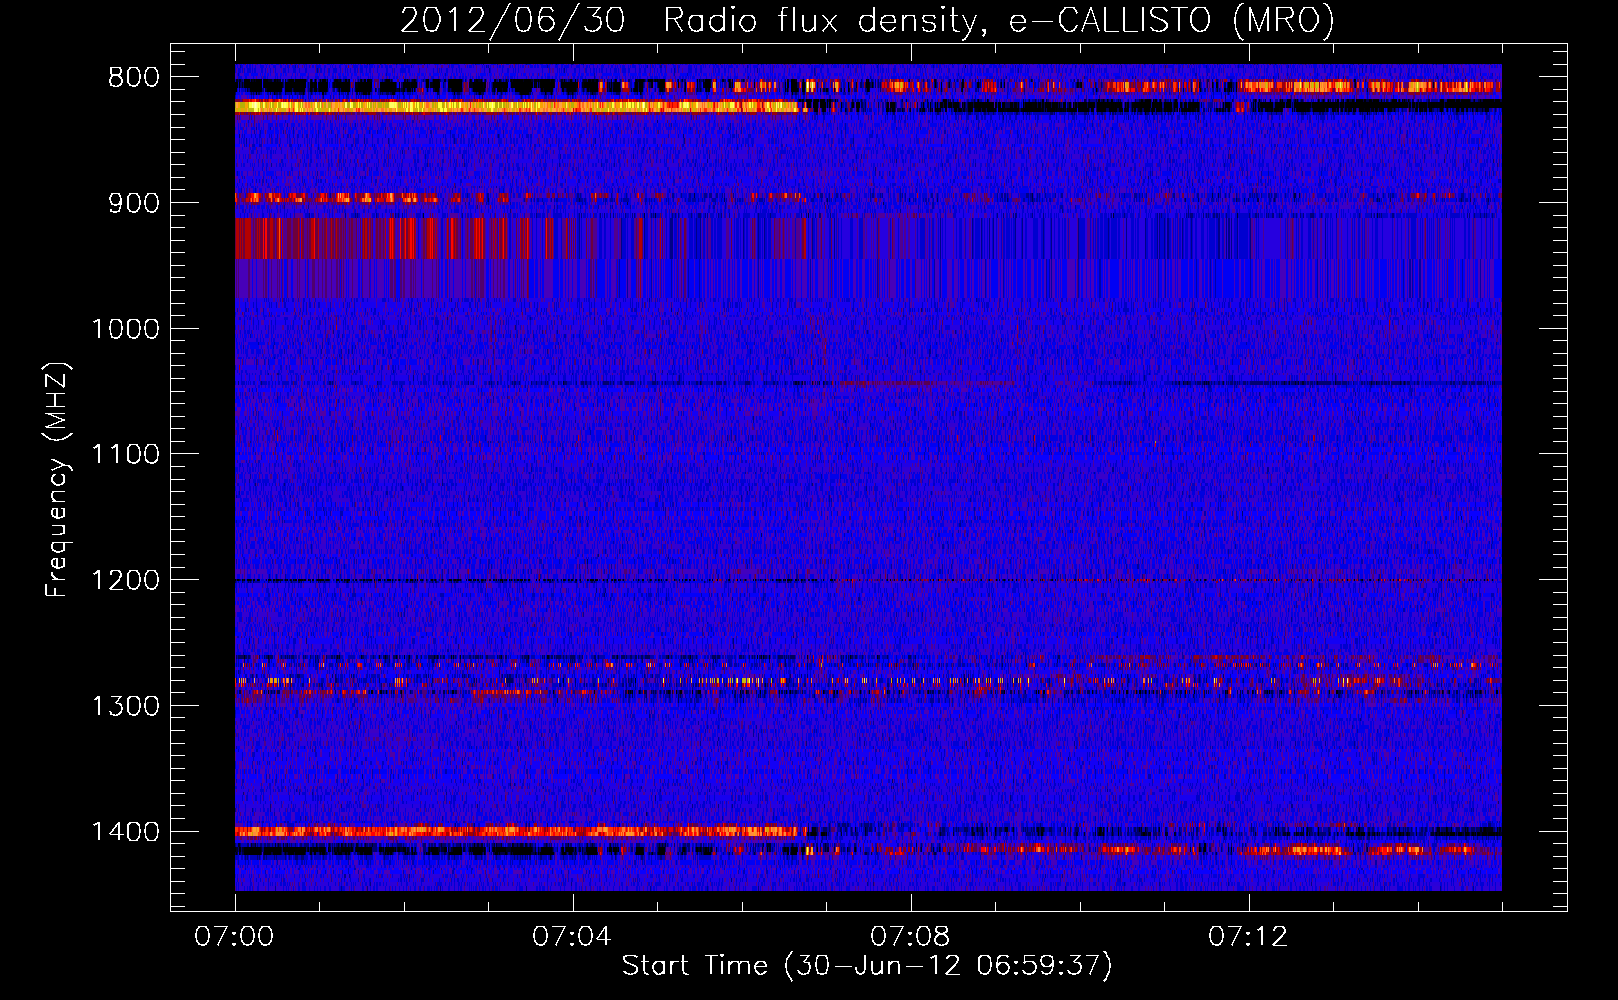Select the 1000 frequency axis label
1618x1000 pixels.
click(x=125, y=329)
